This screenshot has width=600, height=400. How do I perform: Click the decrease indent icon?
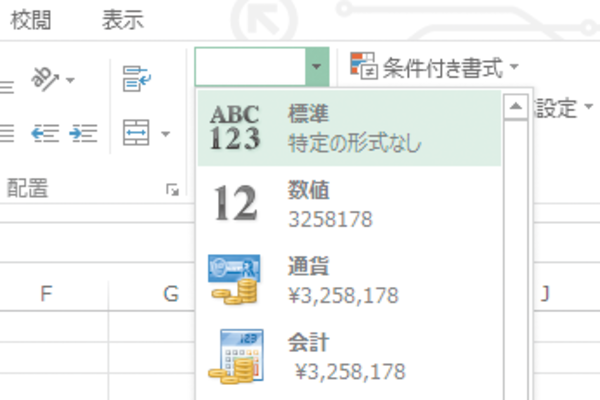[x=45, y=133]
